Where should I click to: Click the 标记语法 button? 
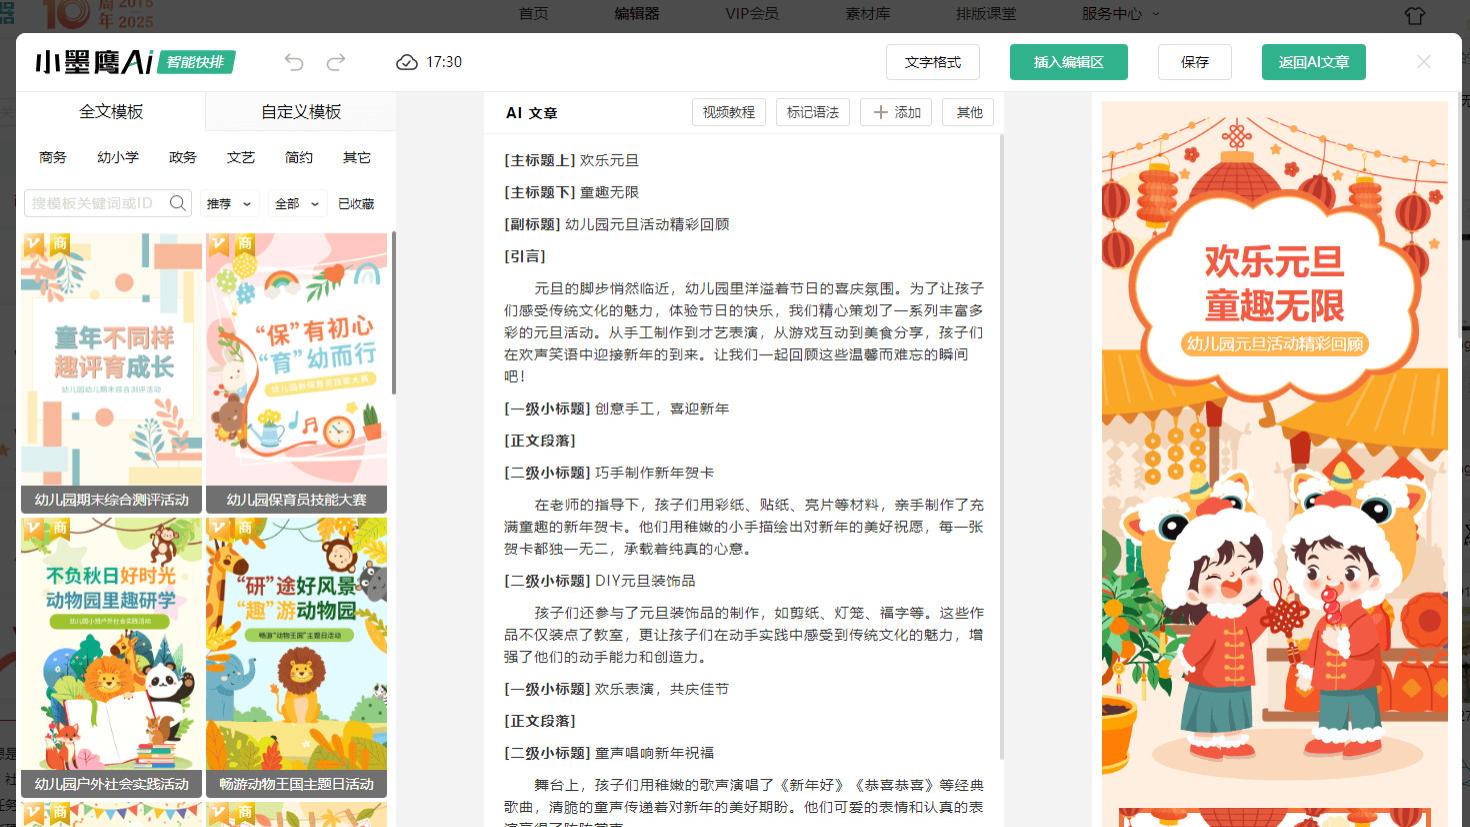(x=812, y=112)
